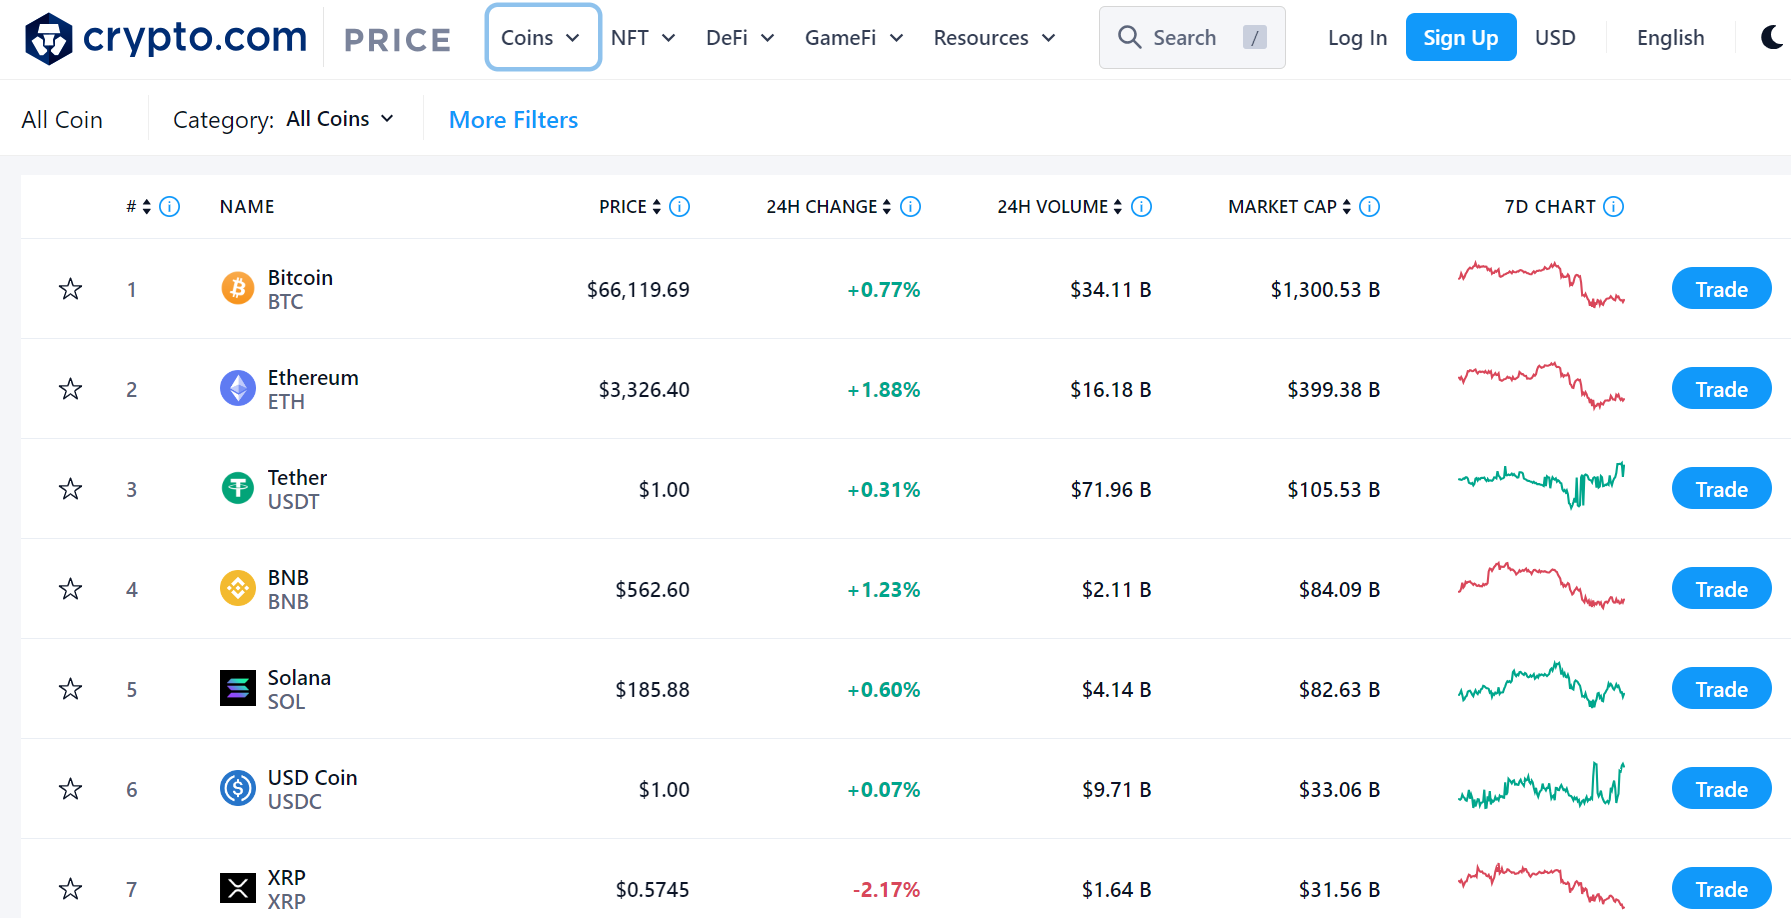The image size is (1791, 918).
Task: Show info icon next to 7D CHART
Action: pos(1614,206)
